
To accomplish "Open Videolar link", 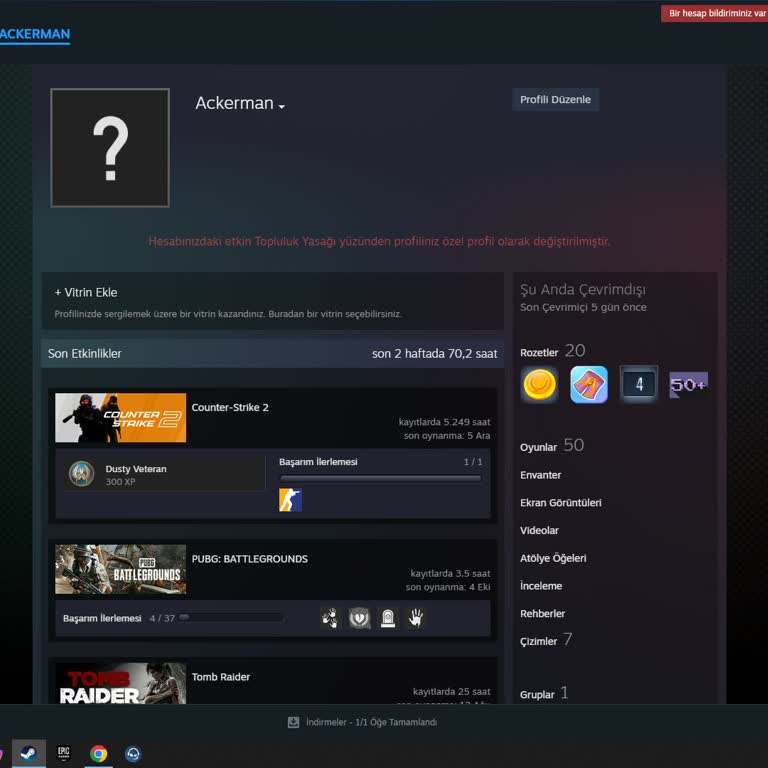I will [539, 530].
